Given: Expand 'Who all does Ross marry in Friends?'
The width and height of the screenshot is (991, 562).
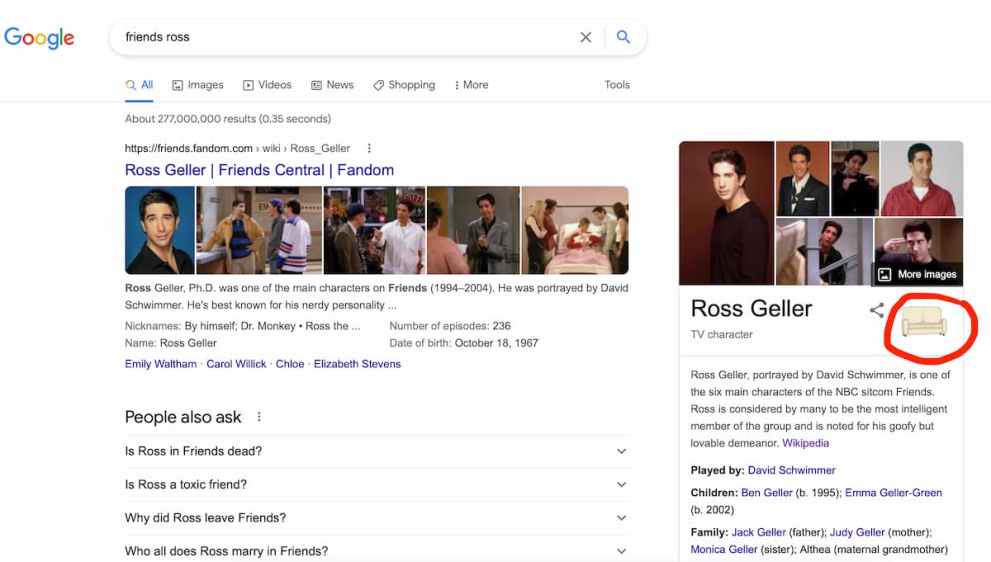Looking at the screenshot, I should [377, 551].
